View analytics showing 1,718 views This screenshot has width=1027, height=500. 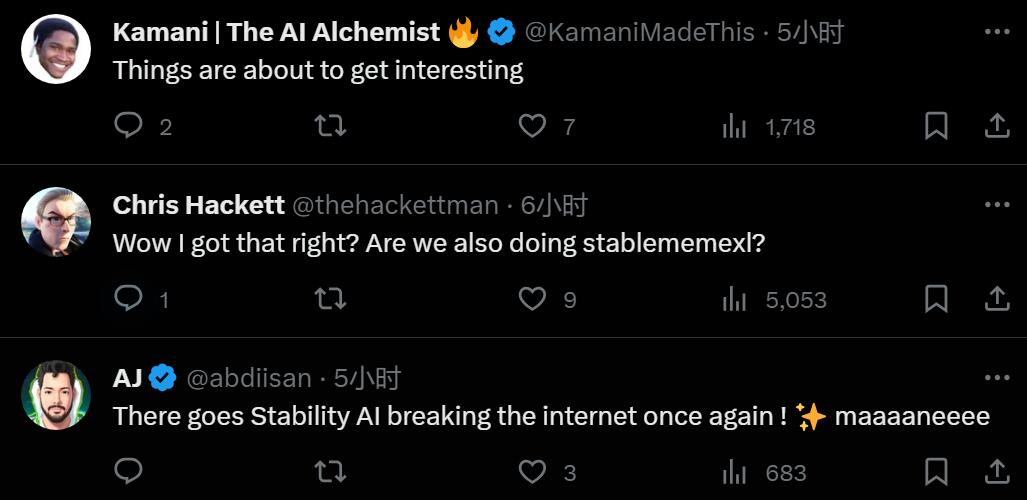click(769, 126)
